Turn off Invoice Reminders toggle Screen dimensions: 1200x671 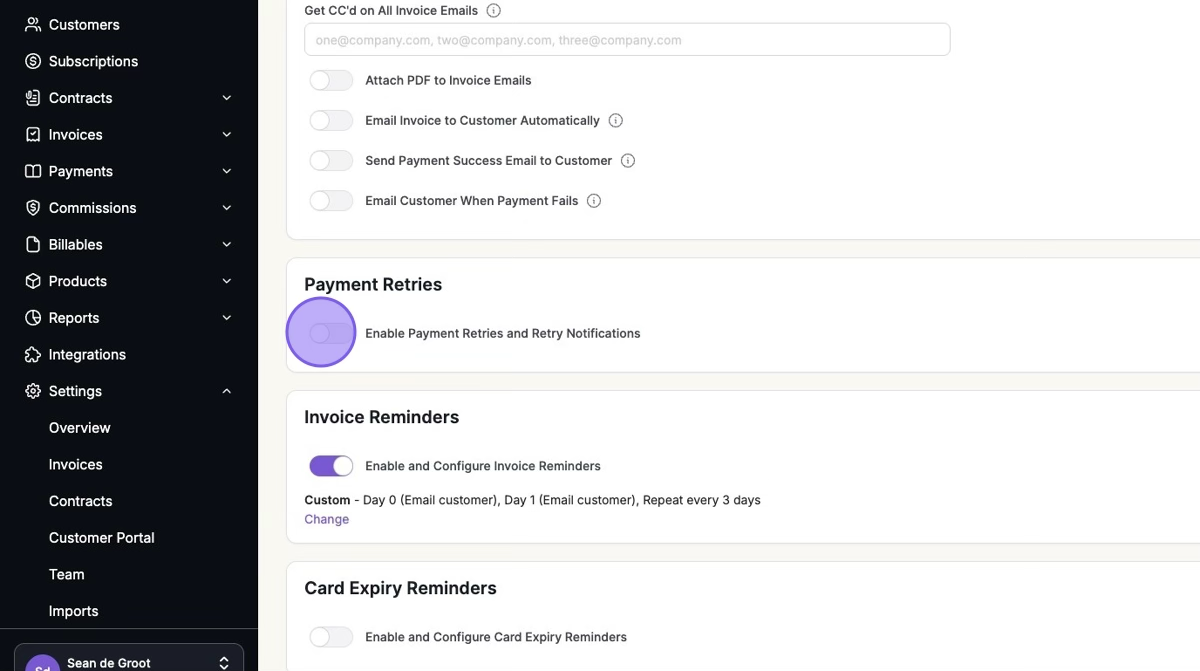click(331, 466)
